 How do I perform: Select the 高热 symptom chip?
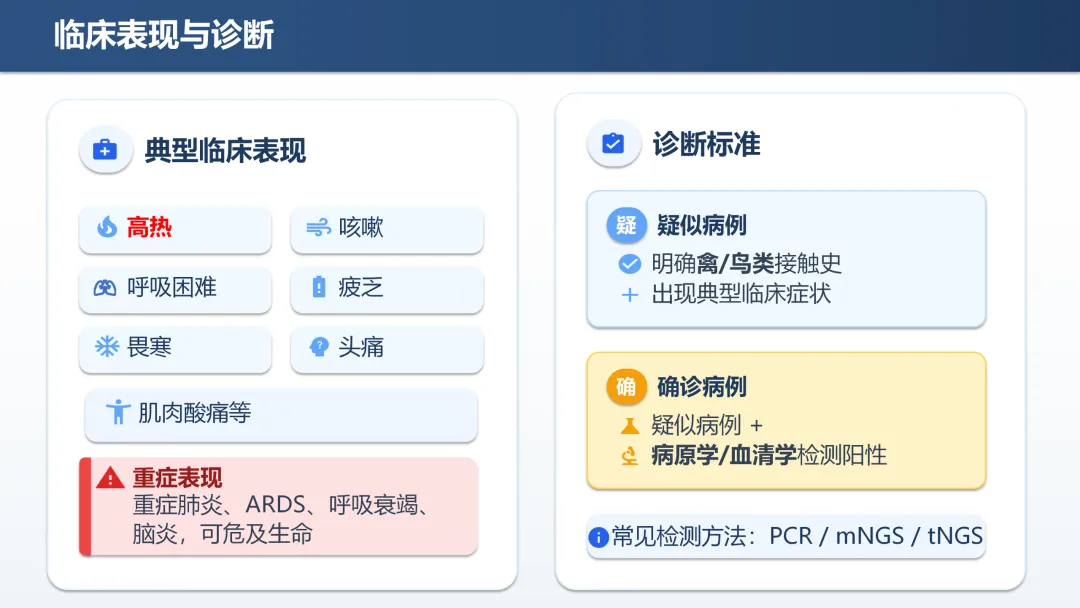(x=175, y=229)
